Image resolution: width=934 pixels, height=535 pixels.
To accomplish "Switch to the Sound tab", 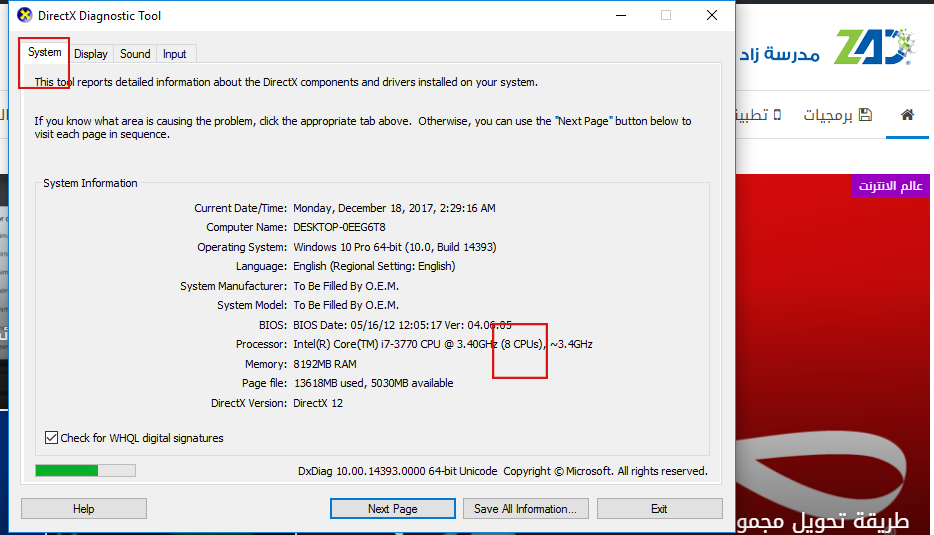I will pos(135,54).
